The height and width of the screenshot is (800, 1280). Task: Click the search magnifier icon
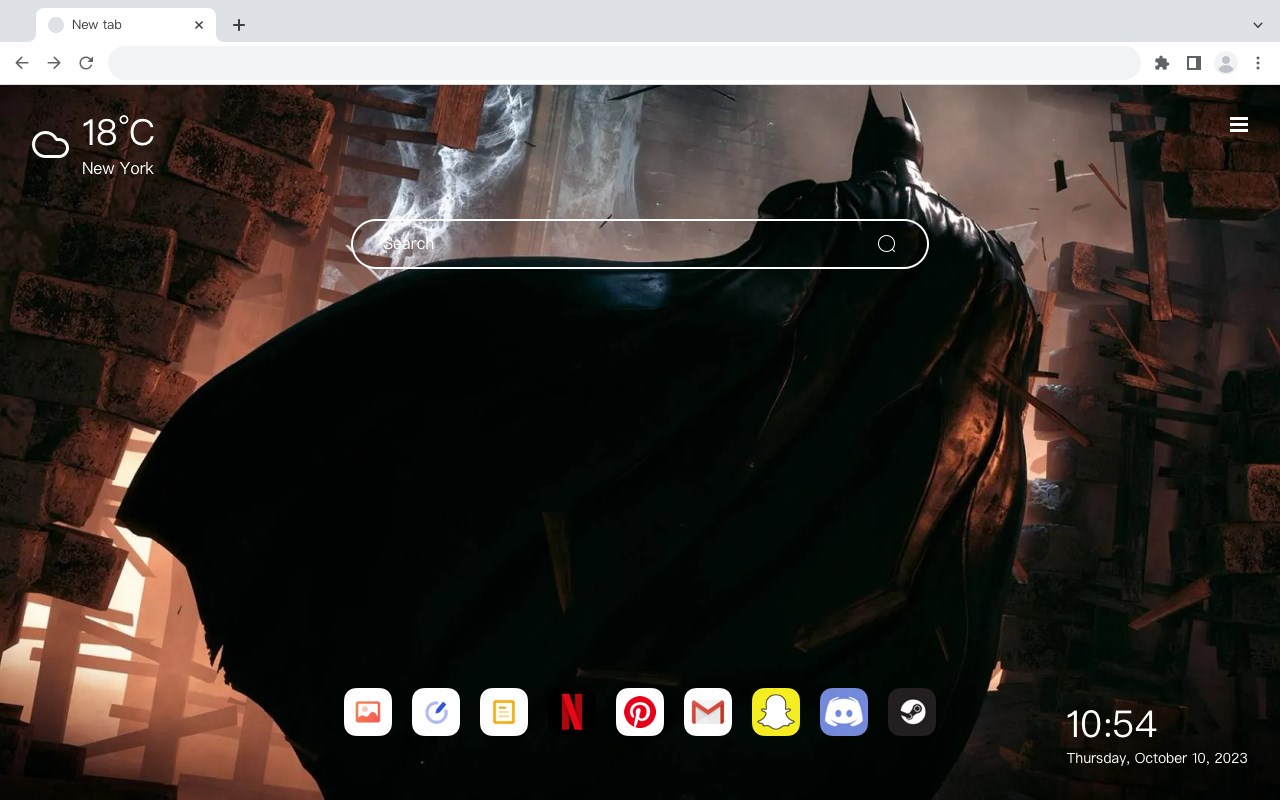(886, 244)
